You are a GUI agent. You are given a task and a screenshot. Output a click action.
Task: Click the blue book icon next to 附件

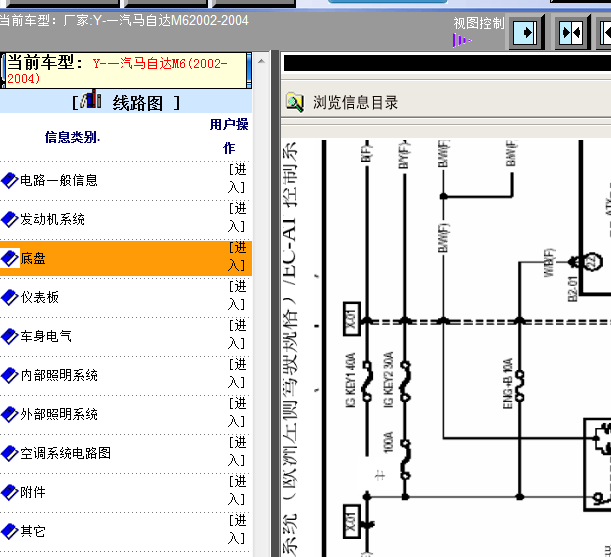10,492
